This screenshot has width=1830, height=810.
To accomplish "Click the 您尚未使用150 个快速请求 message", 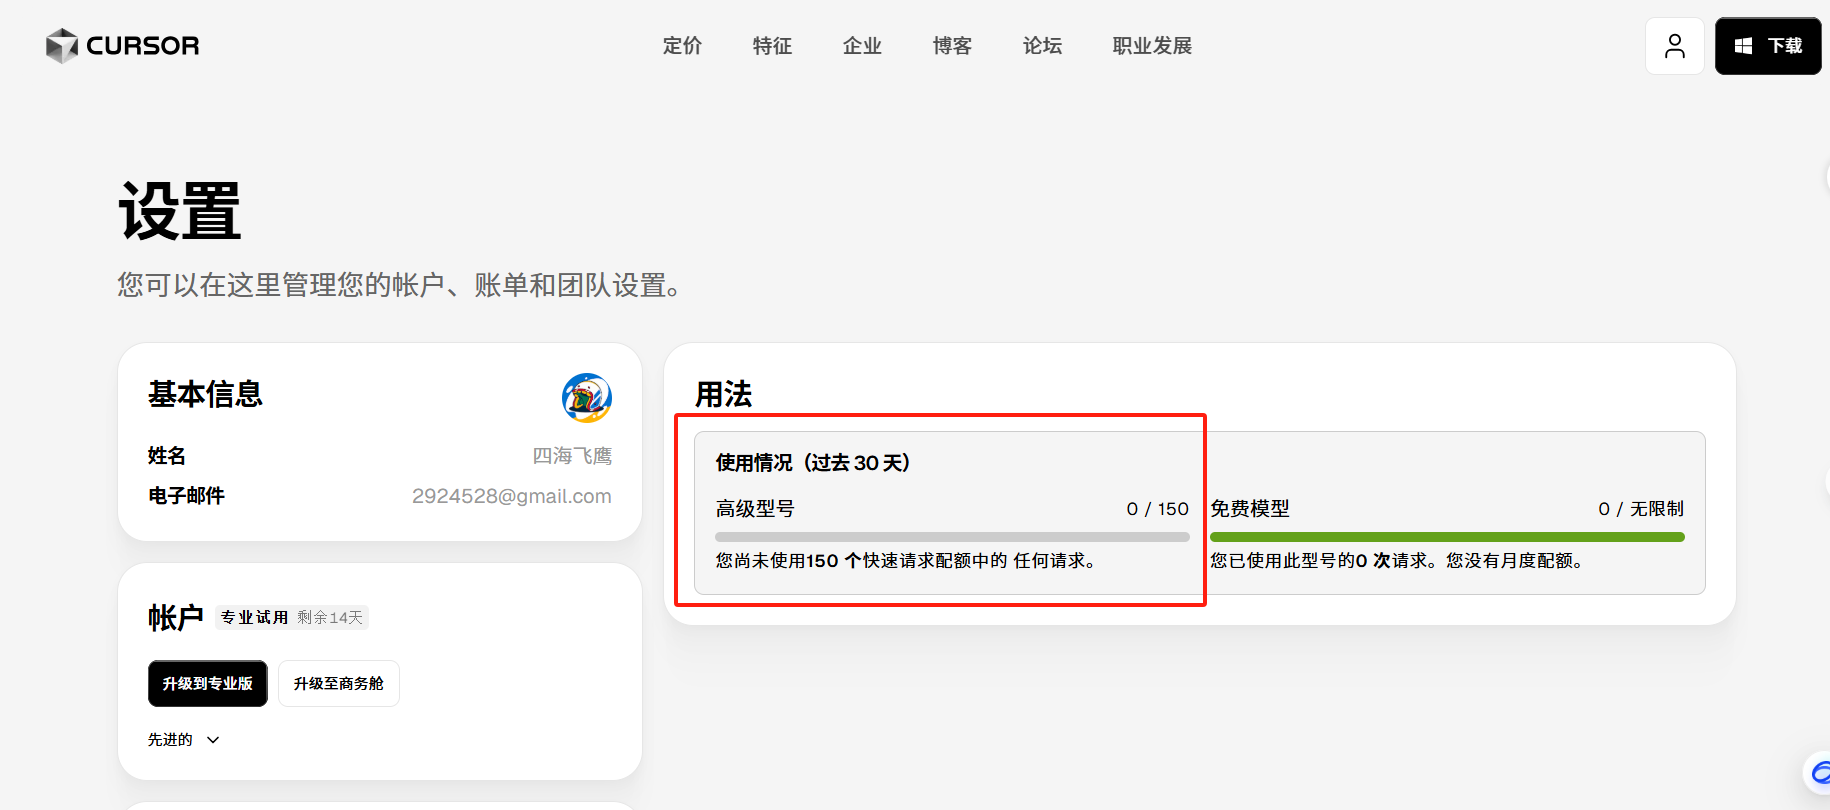I will tap(906, 561).
